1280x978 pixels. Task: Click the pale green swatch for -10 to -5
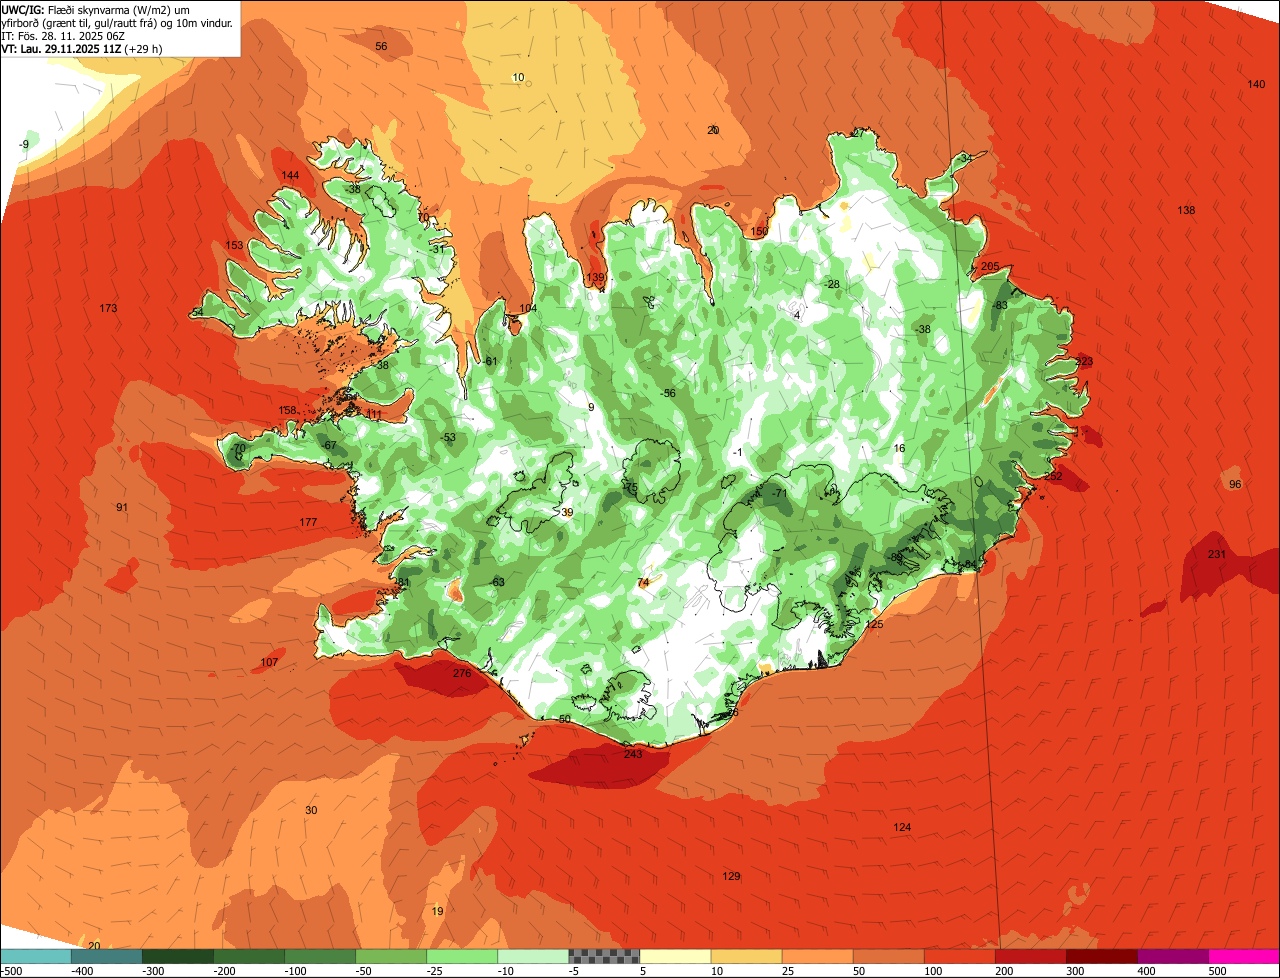[x=532, y=956]
